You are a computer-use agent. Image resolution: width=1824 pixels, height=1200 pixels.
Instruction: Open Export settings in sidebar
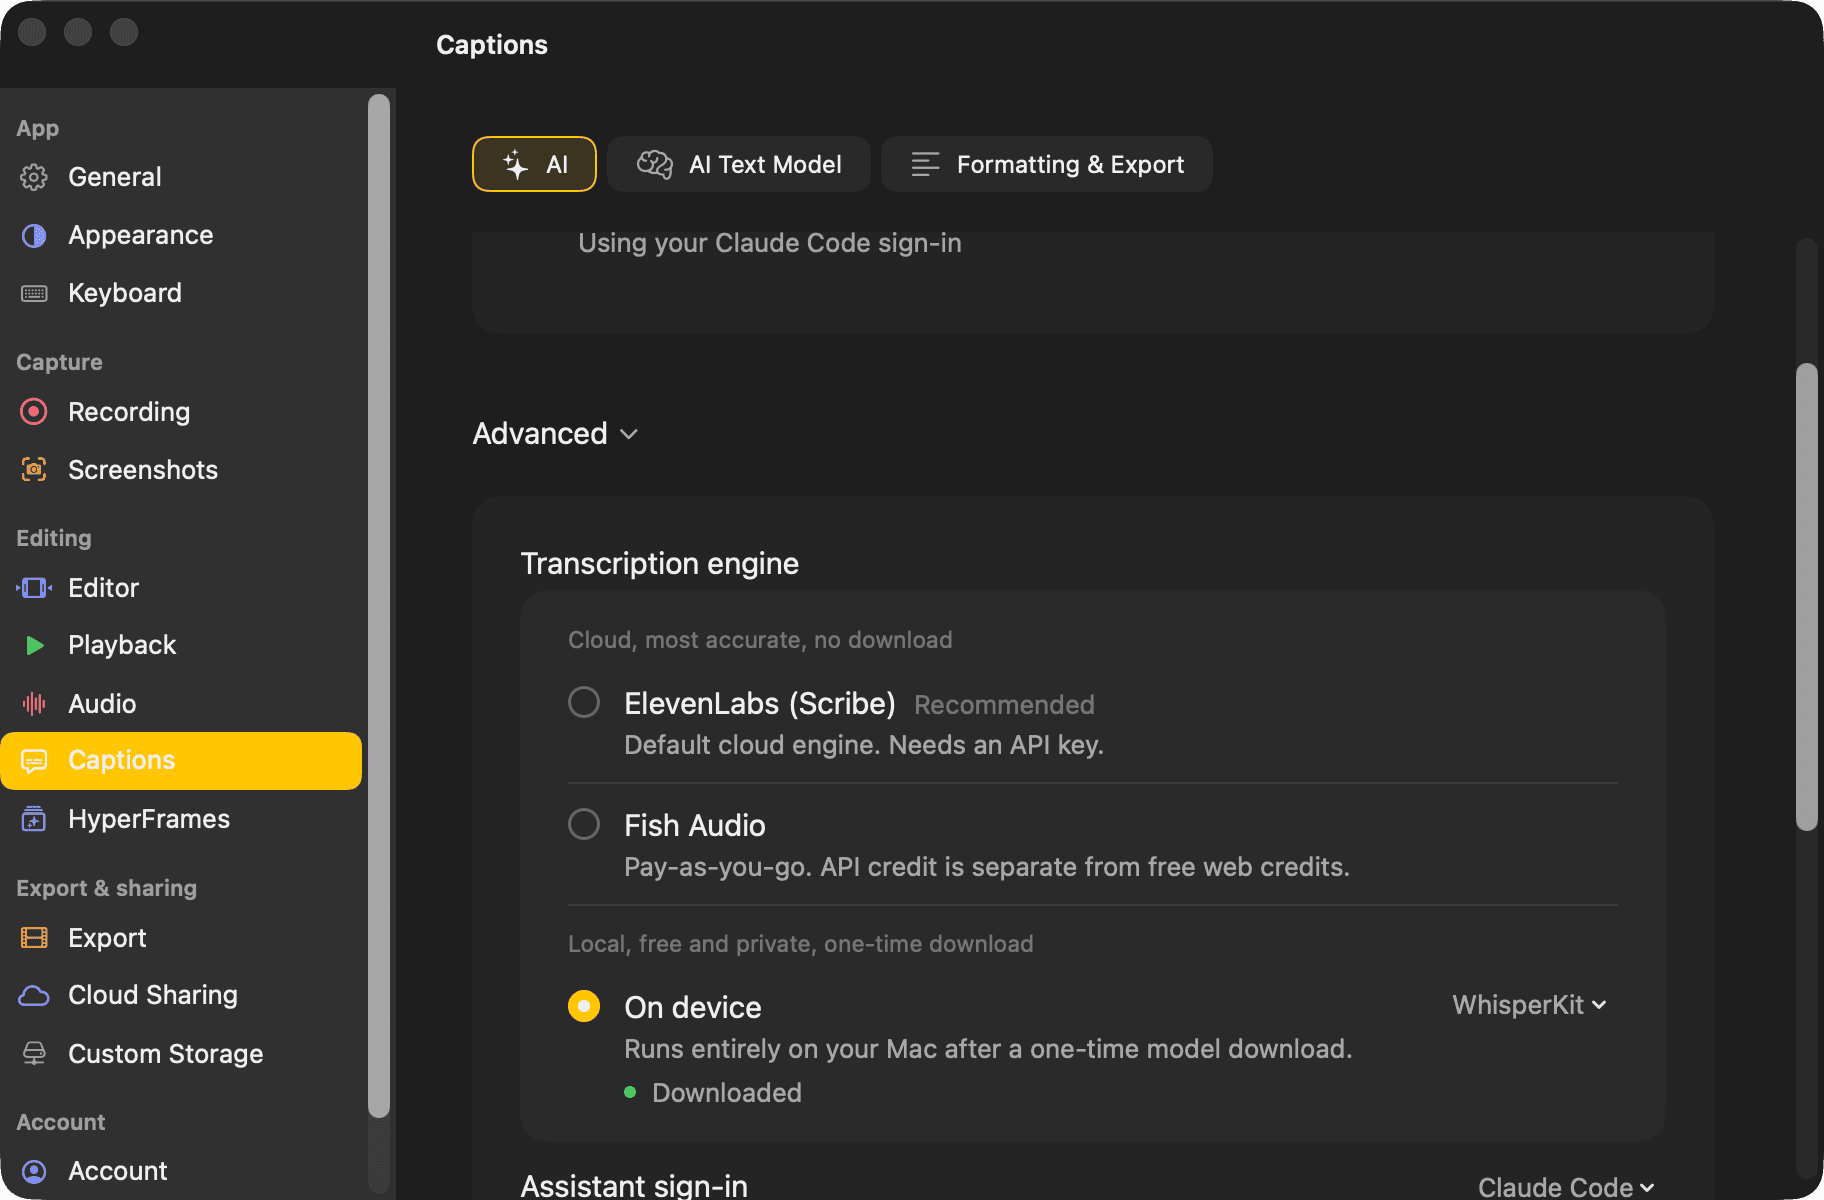[x=181, y=938]
